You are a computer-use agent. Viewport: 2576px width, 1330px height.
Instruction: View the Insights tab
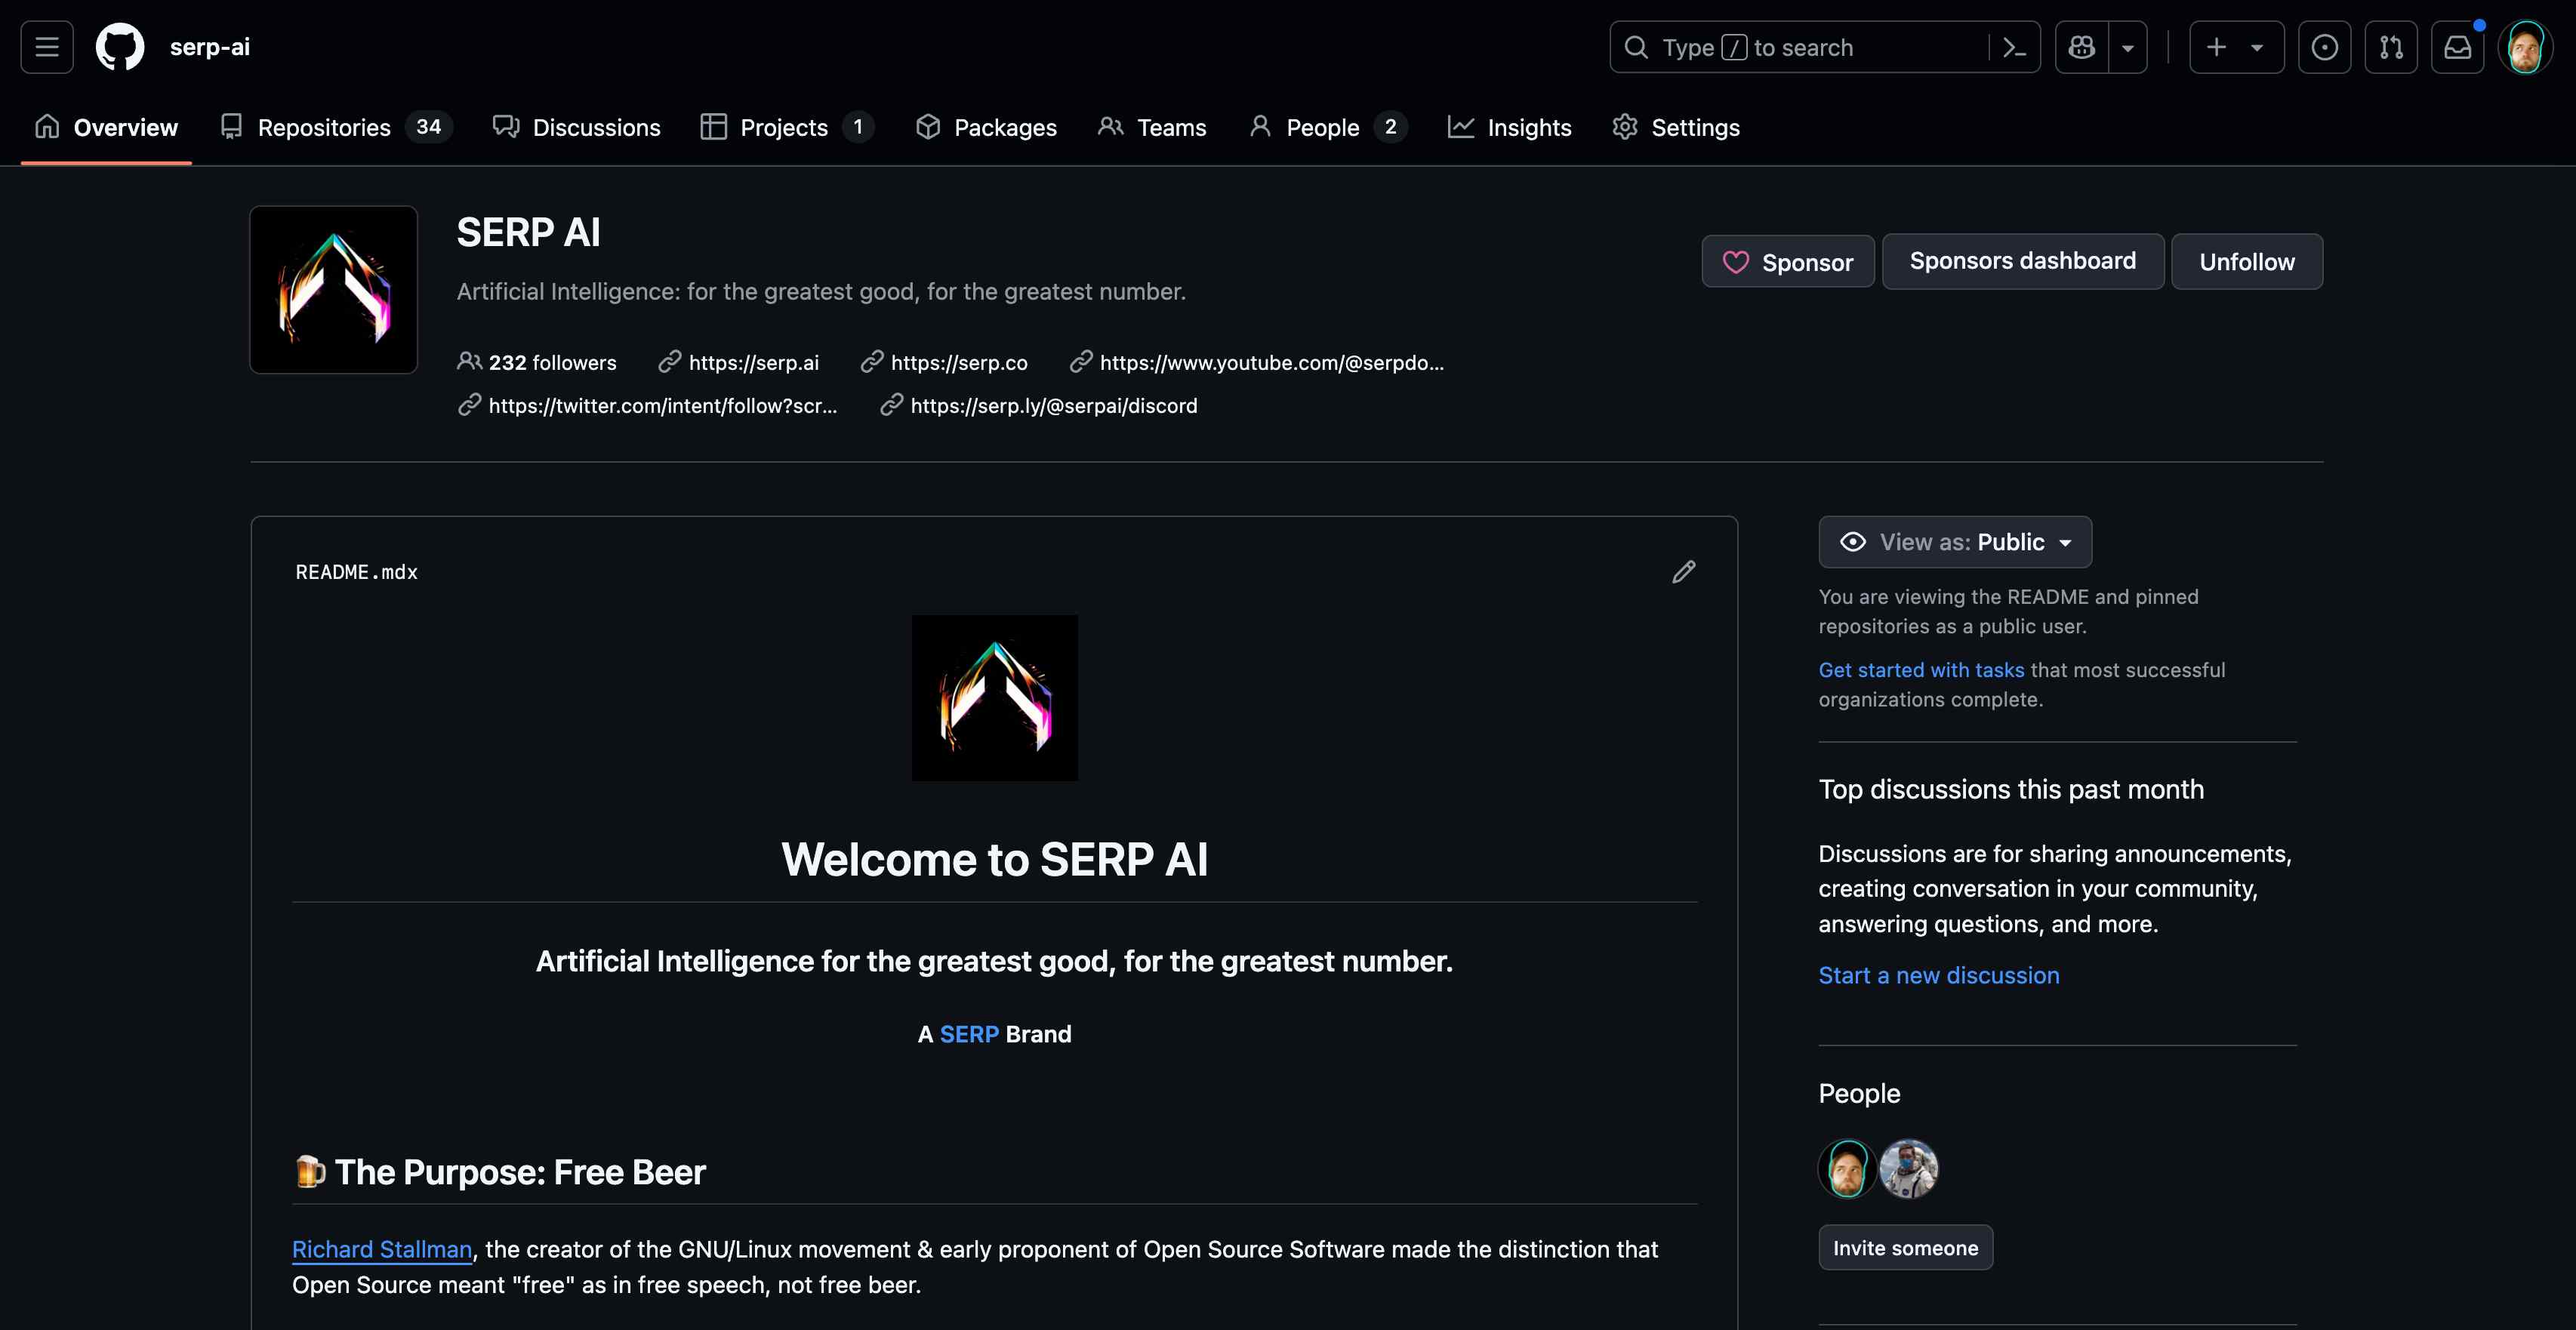point(1510,127)
